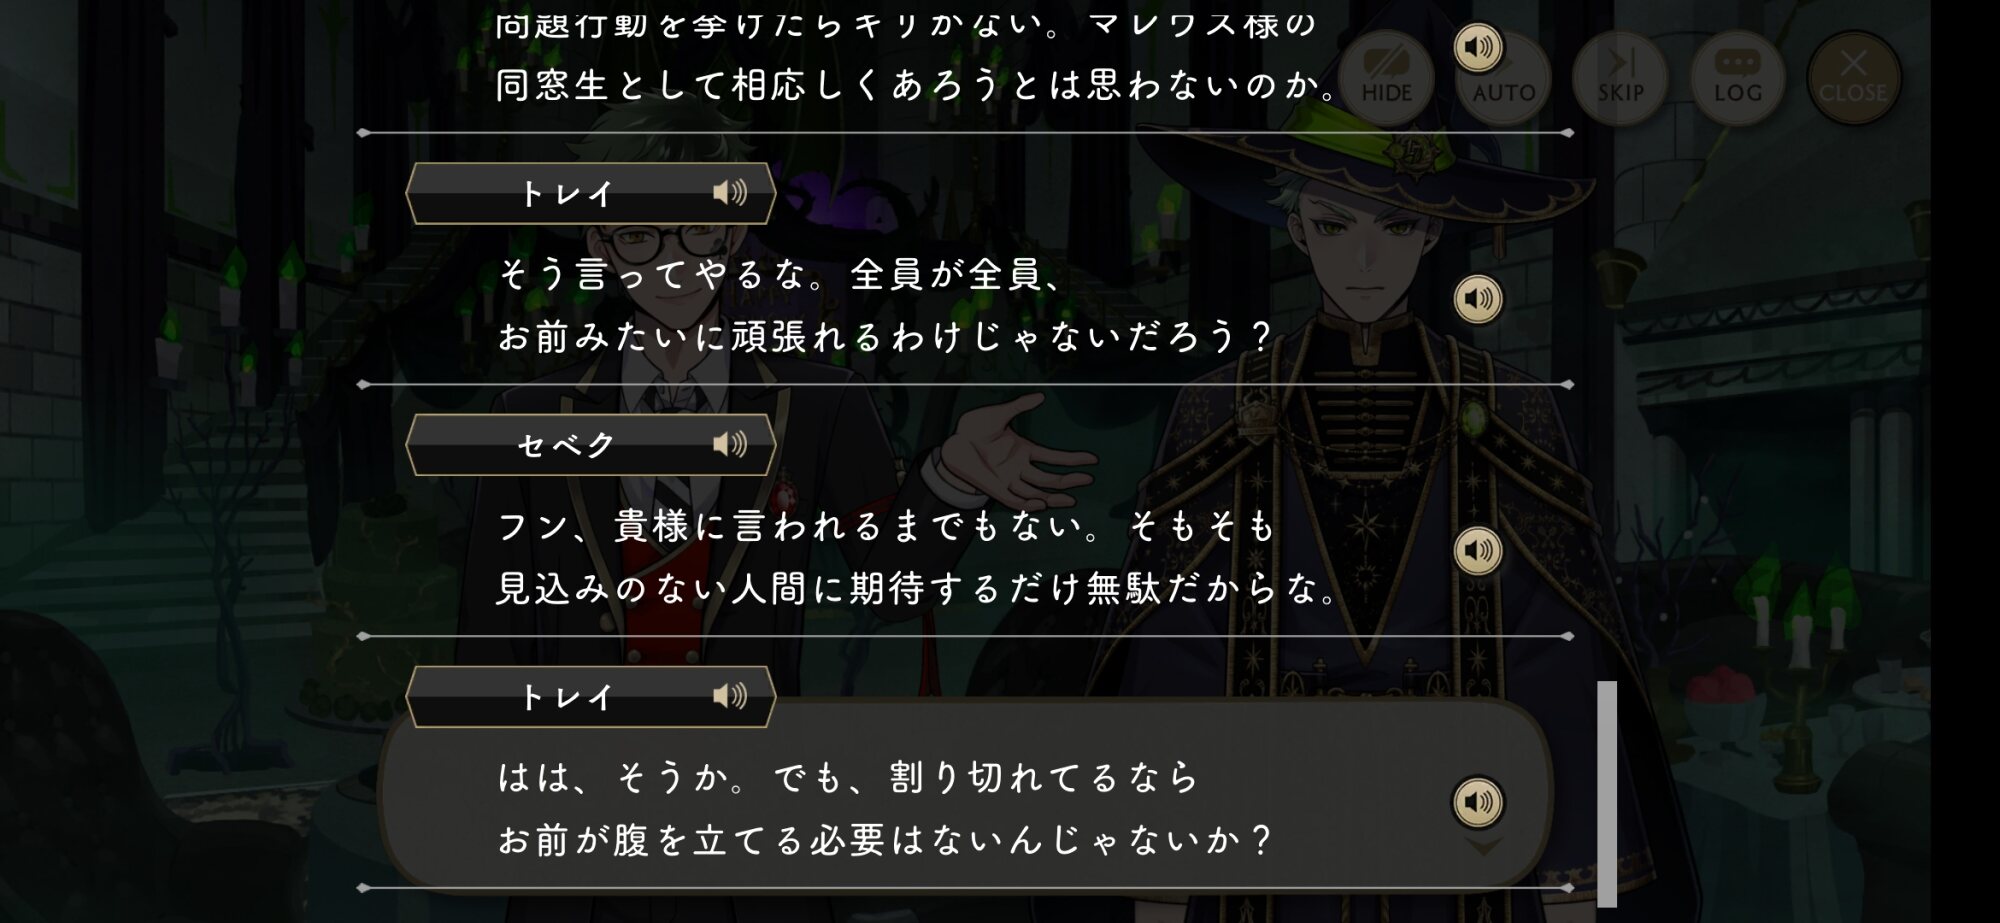Close the dialogue log with CLOSE
Screen dimensions: 2000x923
click(x=1854, y=77)
